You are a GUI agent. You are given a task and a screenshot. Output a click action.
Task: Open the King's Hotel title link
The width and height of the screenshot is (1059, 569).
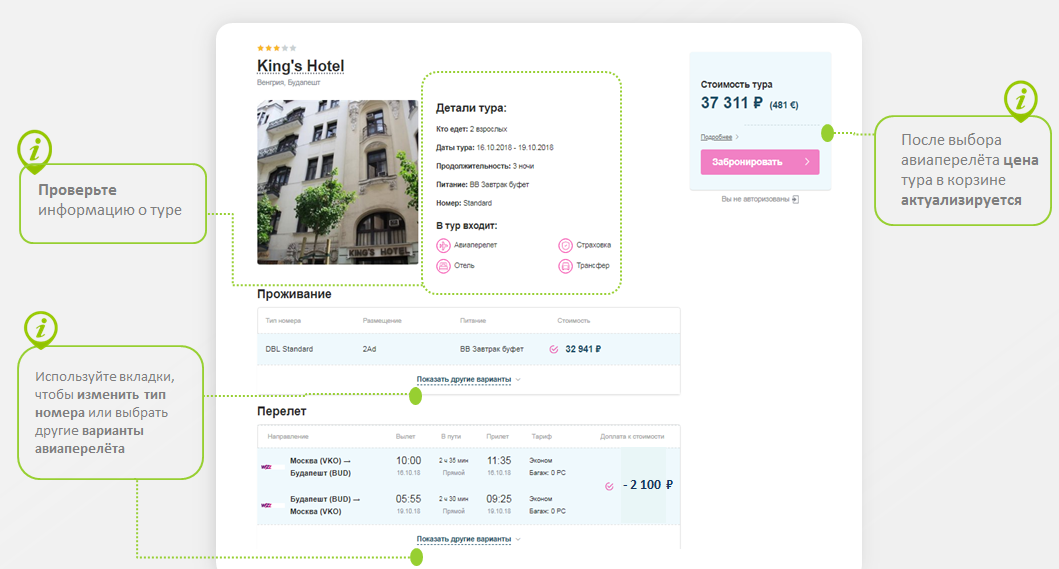301,66
